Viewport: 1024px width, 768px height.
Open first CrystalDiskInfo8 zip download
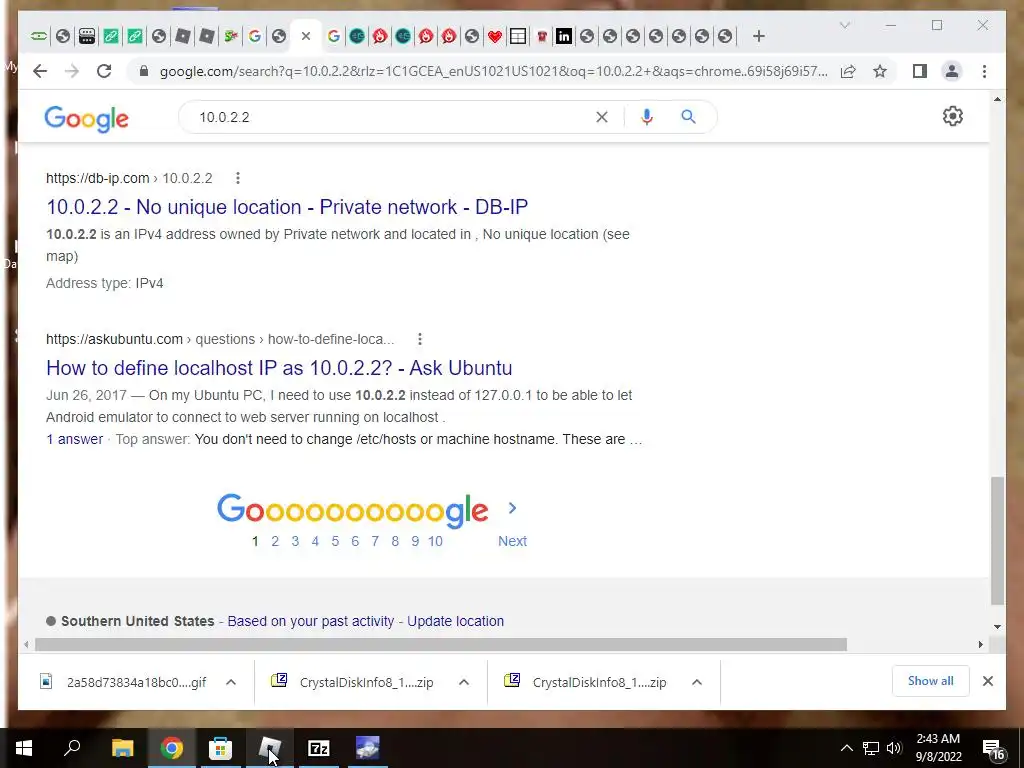click(355, 682)
